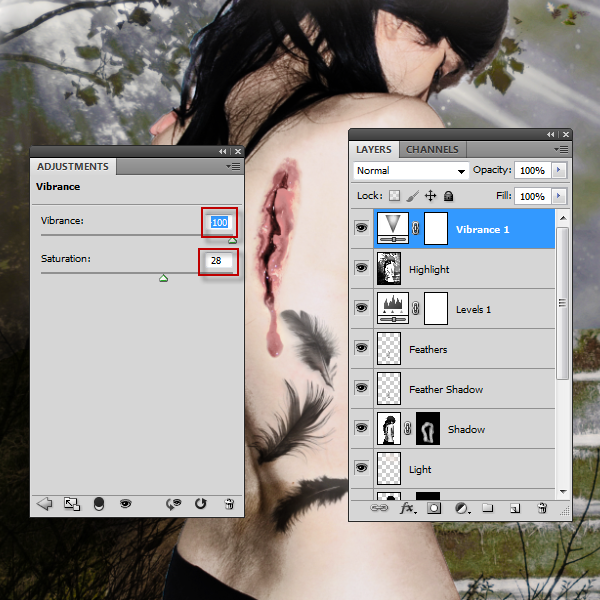Image resolution: width=600 pixels, height=600 pixels.
Task: Create new group folder icon
Action: (488, 508)
